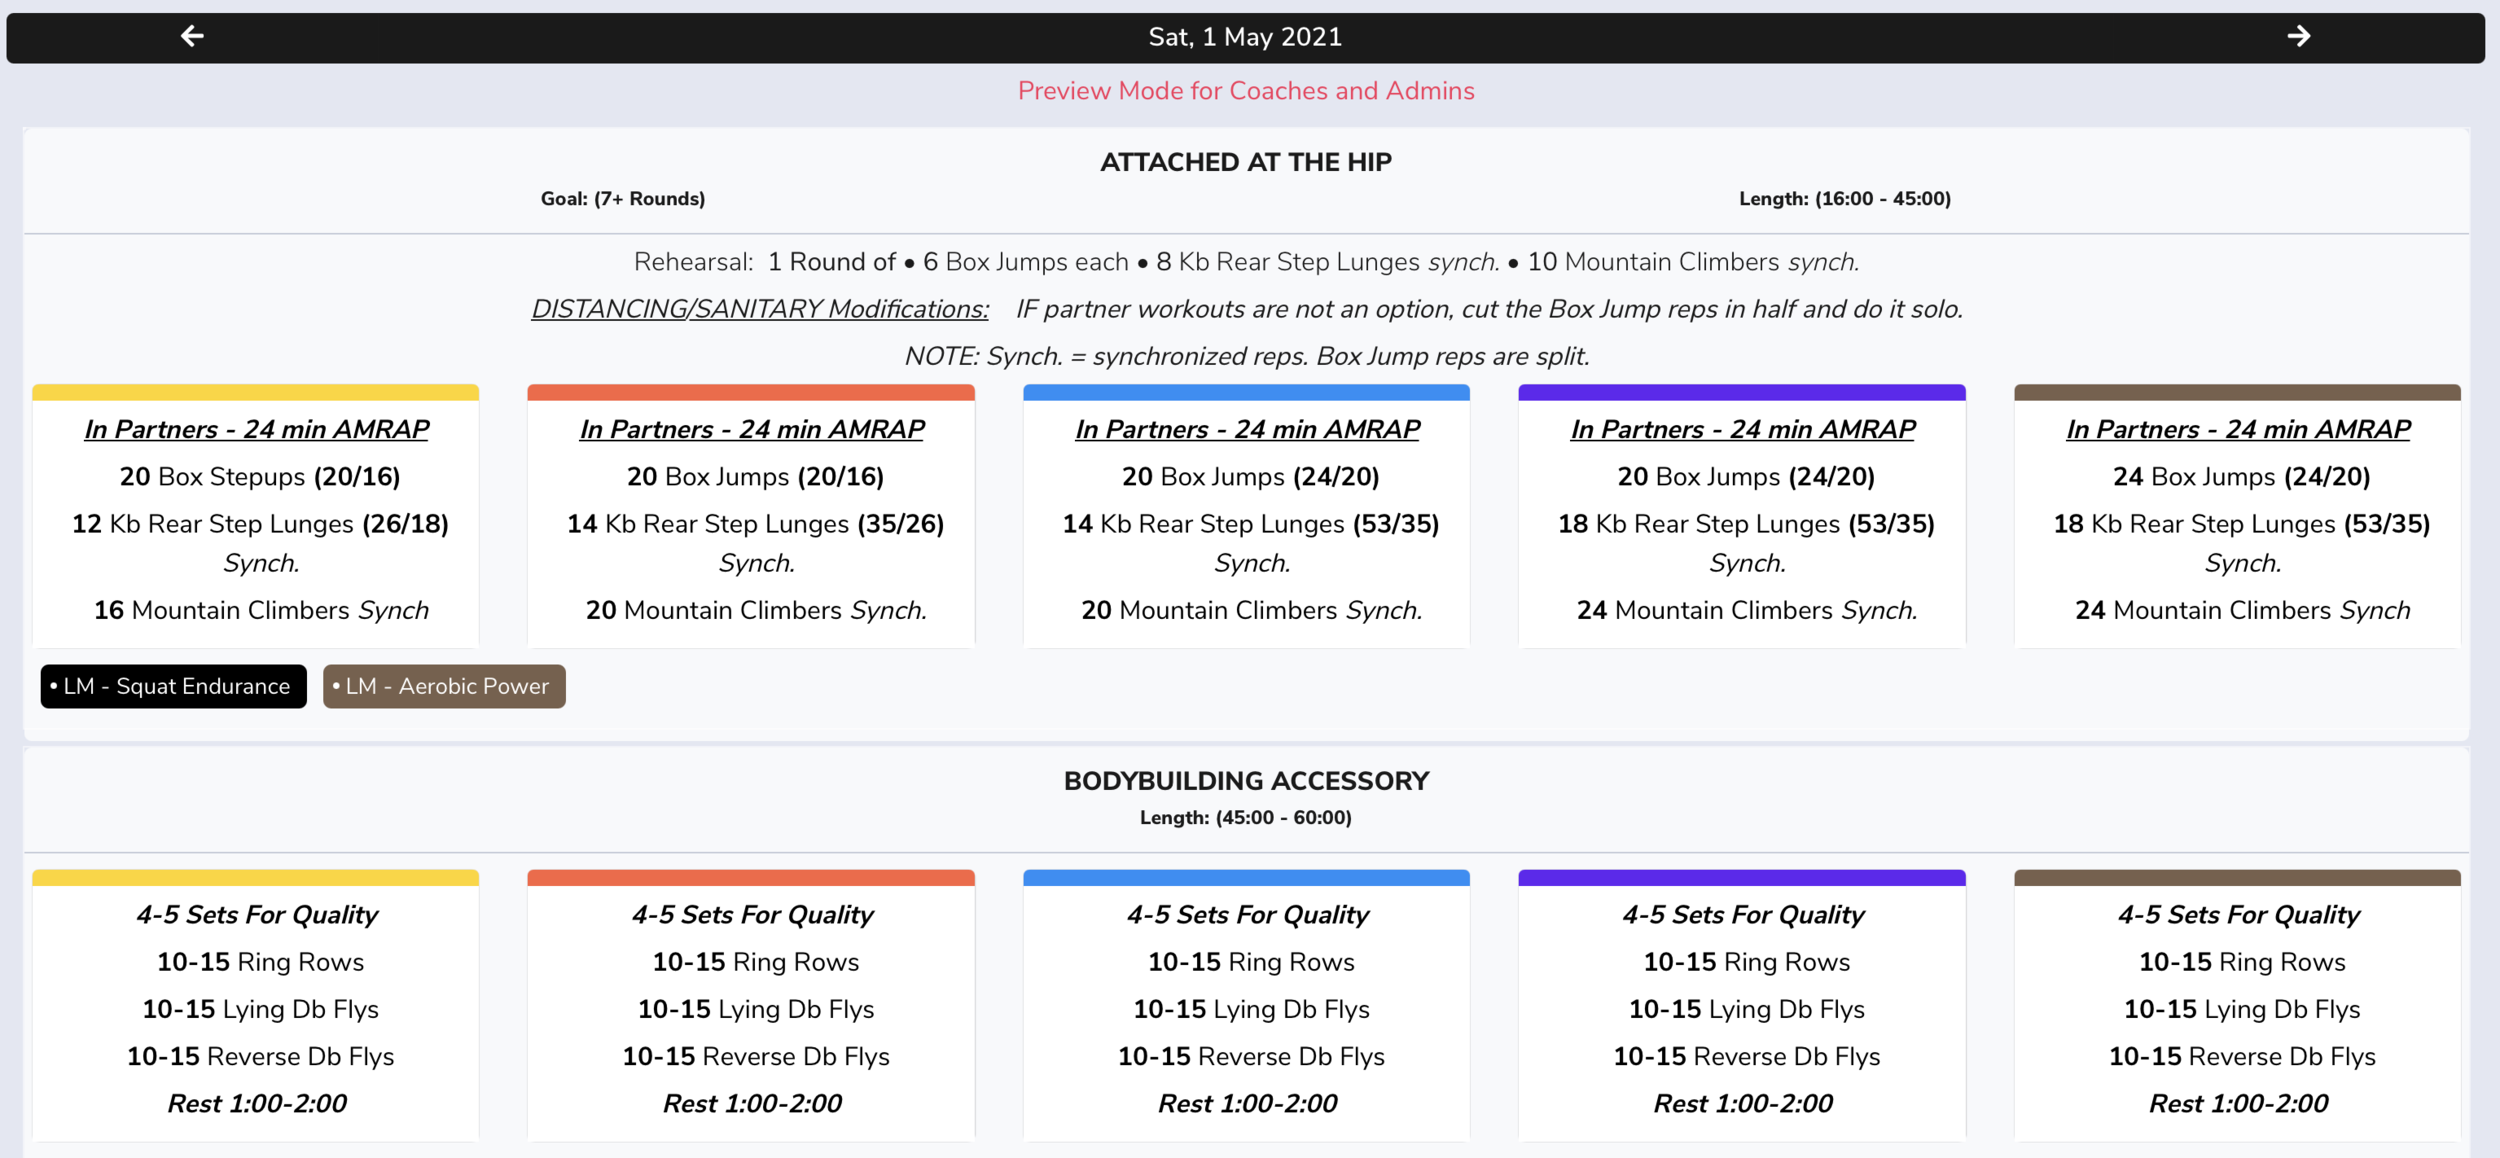
Task: Open the Bodybuilding Accessory heading
Action: click(x=1245, y=781)
